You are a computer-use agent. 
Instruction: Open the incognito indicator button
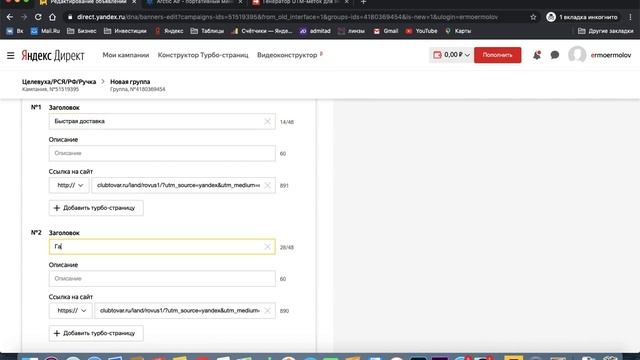tap(582, 17)
